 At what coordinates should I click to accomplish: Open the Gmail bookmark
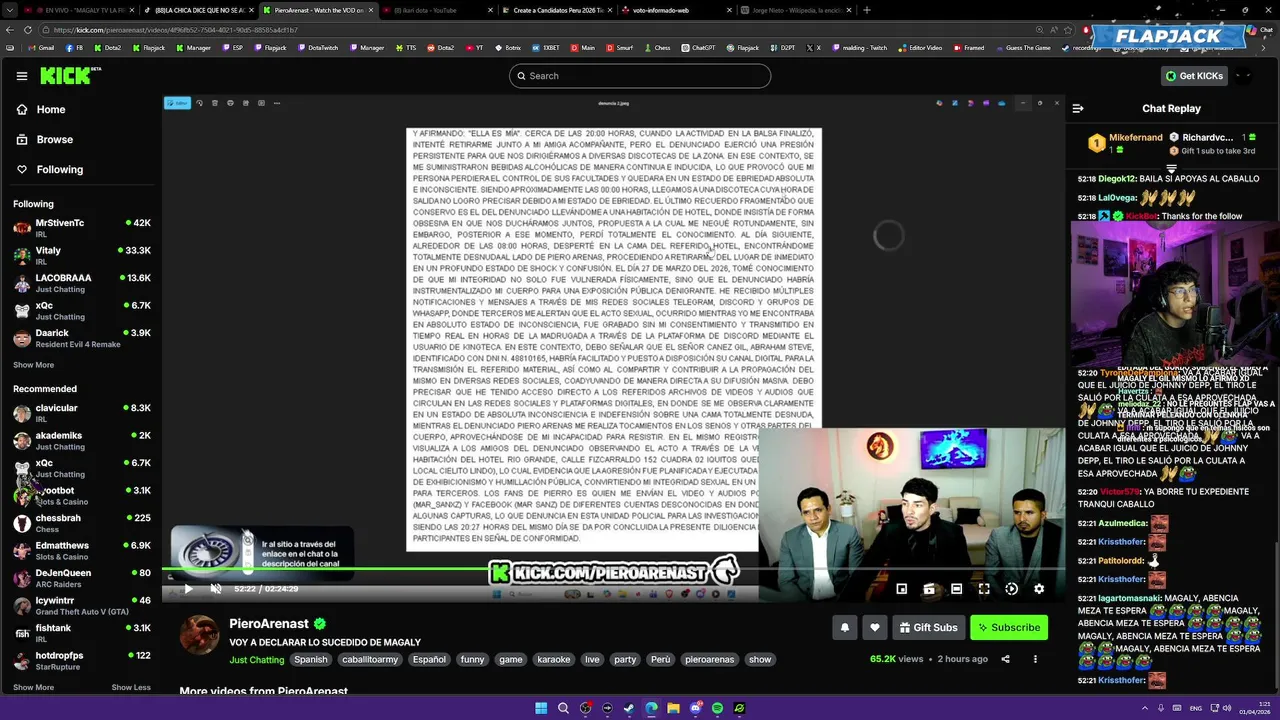(x=41, y=48)
